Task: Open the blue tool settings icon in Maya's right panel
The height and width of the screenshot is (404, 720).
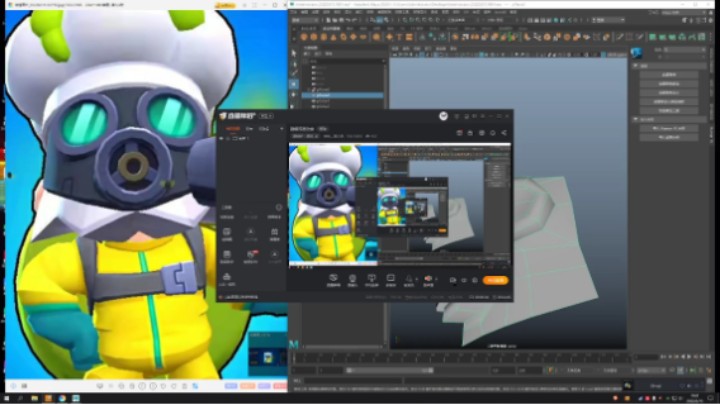Action: [x=636, y=53]
